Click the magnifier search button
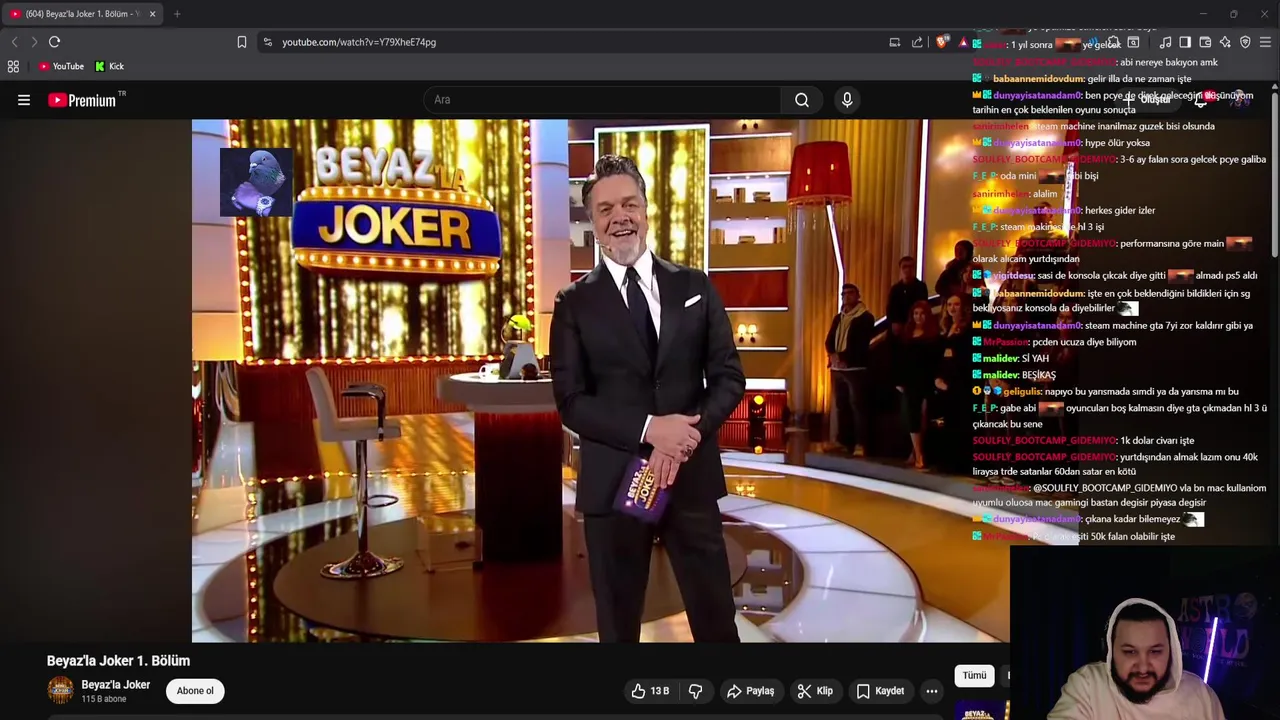The width and height of the screenshot is (1280, 720). coord(802,100)
